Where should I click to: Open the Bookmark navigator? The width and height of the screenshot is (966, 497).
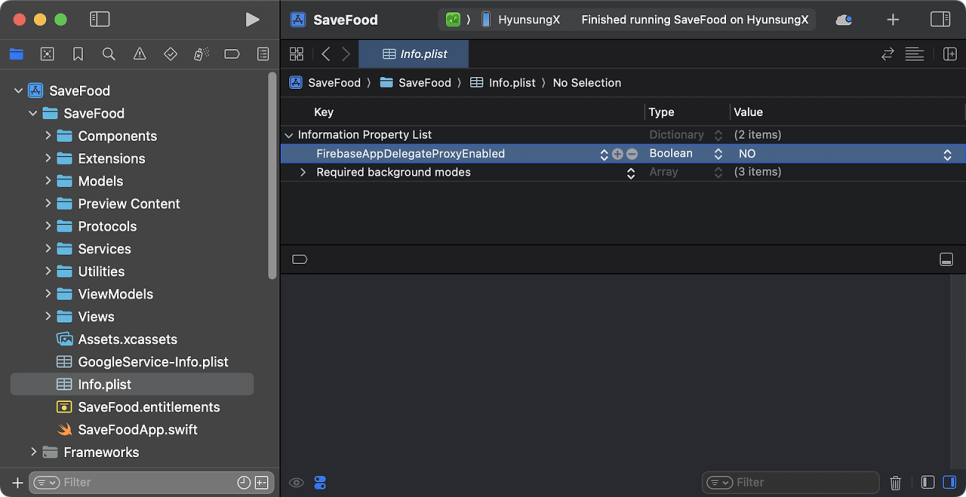click(x=78, y=54)
